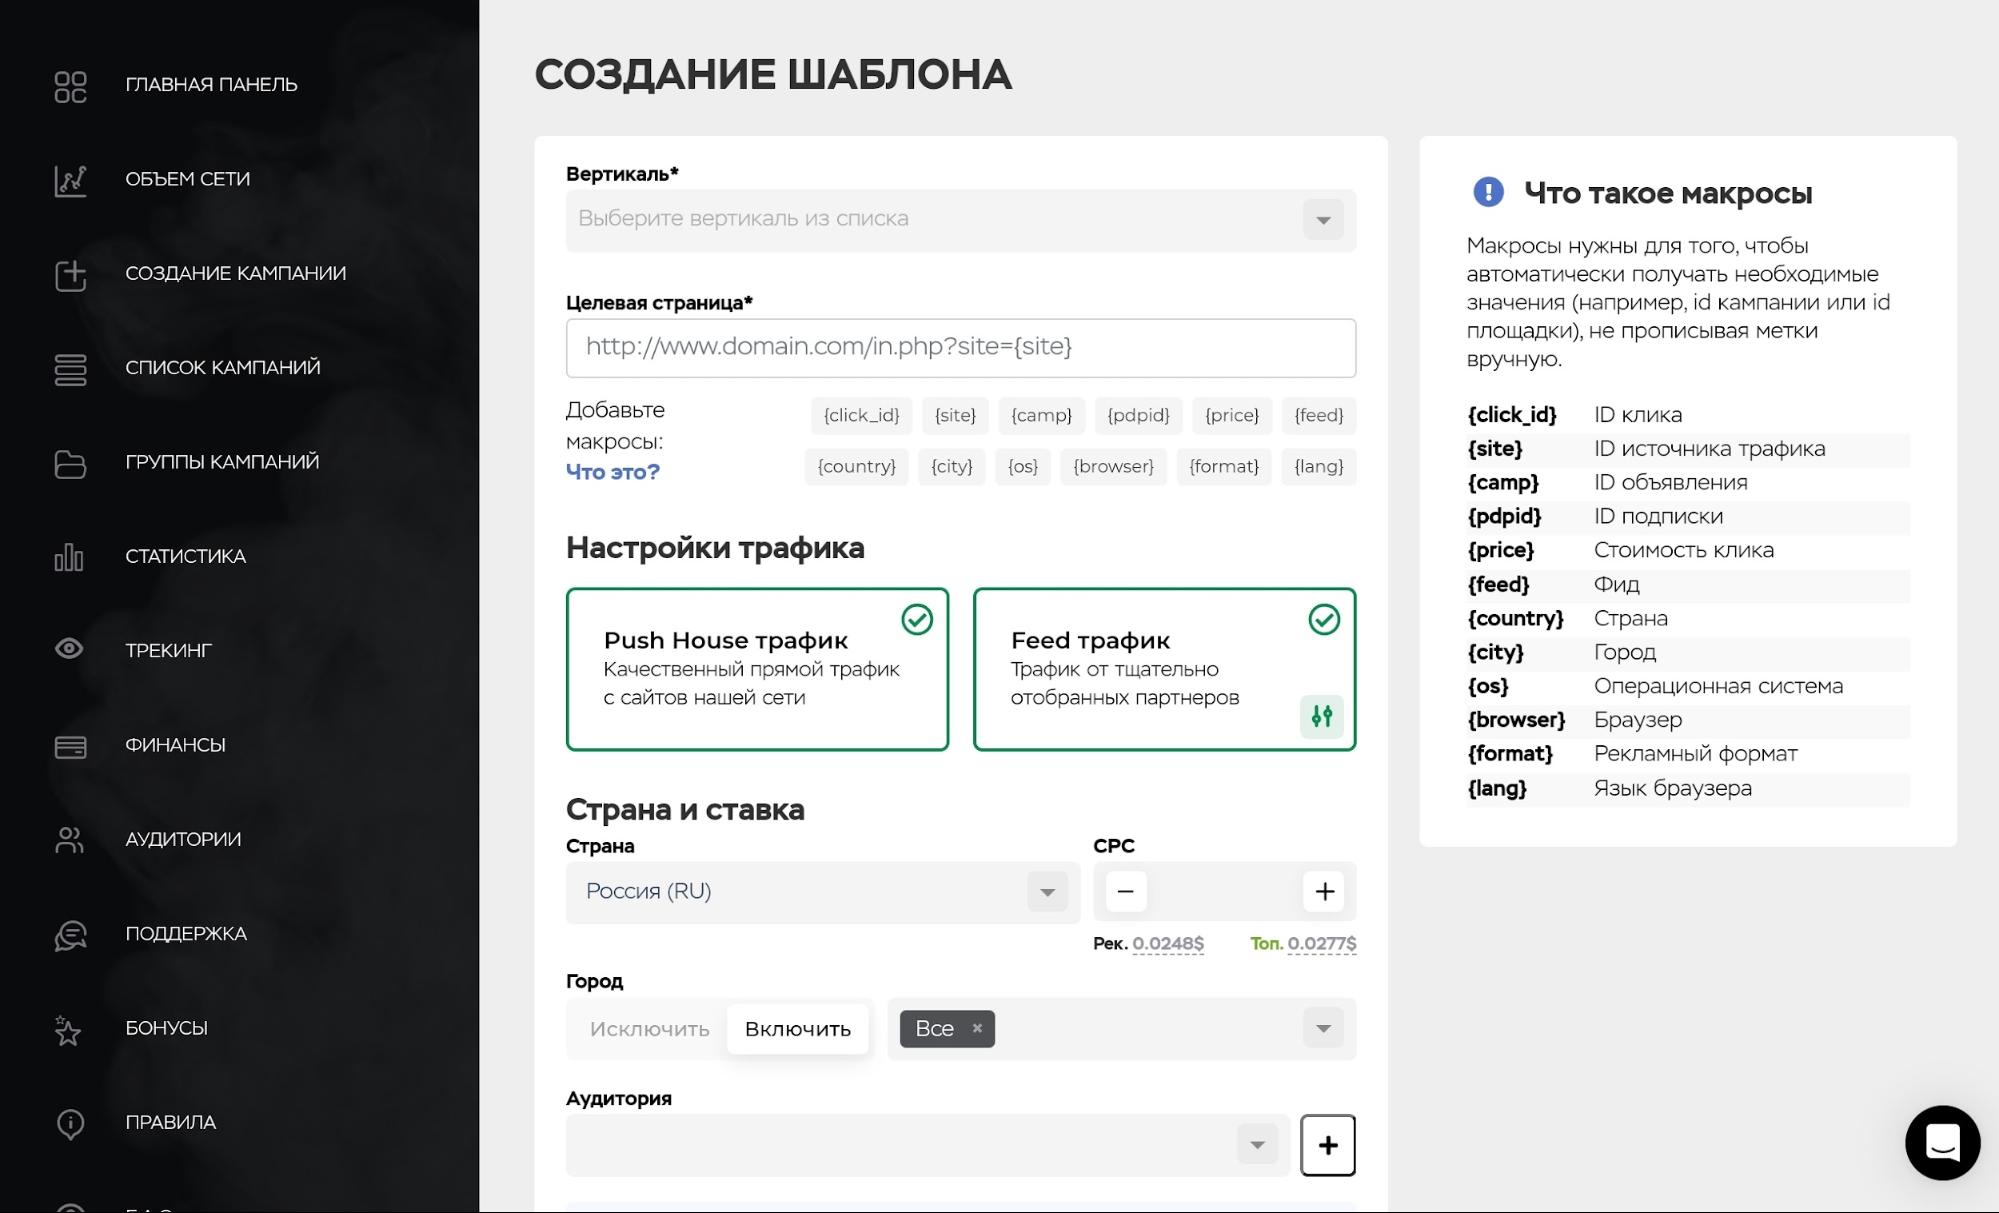Click the "Язык браузера" macro description
The height and width of the screenshot is (1213, 1999).
pyautogui.click(x=1672, y=788)
